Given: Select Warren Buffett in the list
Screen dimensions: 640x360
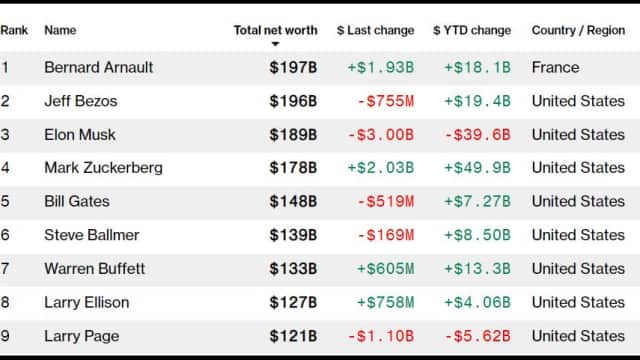Looking at the screenshot, I should click(95, 269).
